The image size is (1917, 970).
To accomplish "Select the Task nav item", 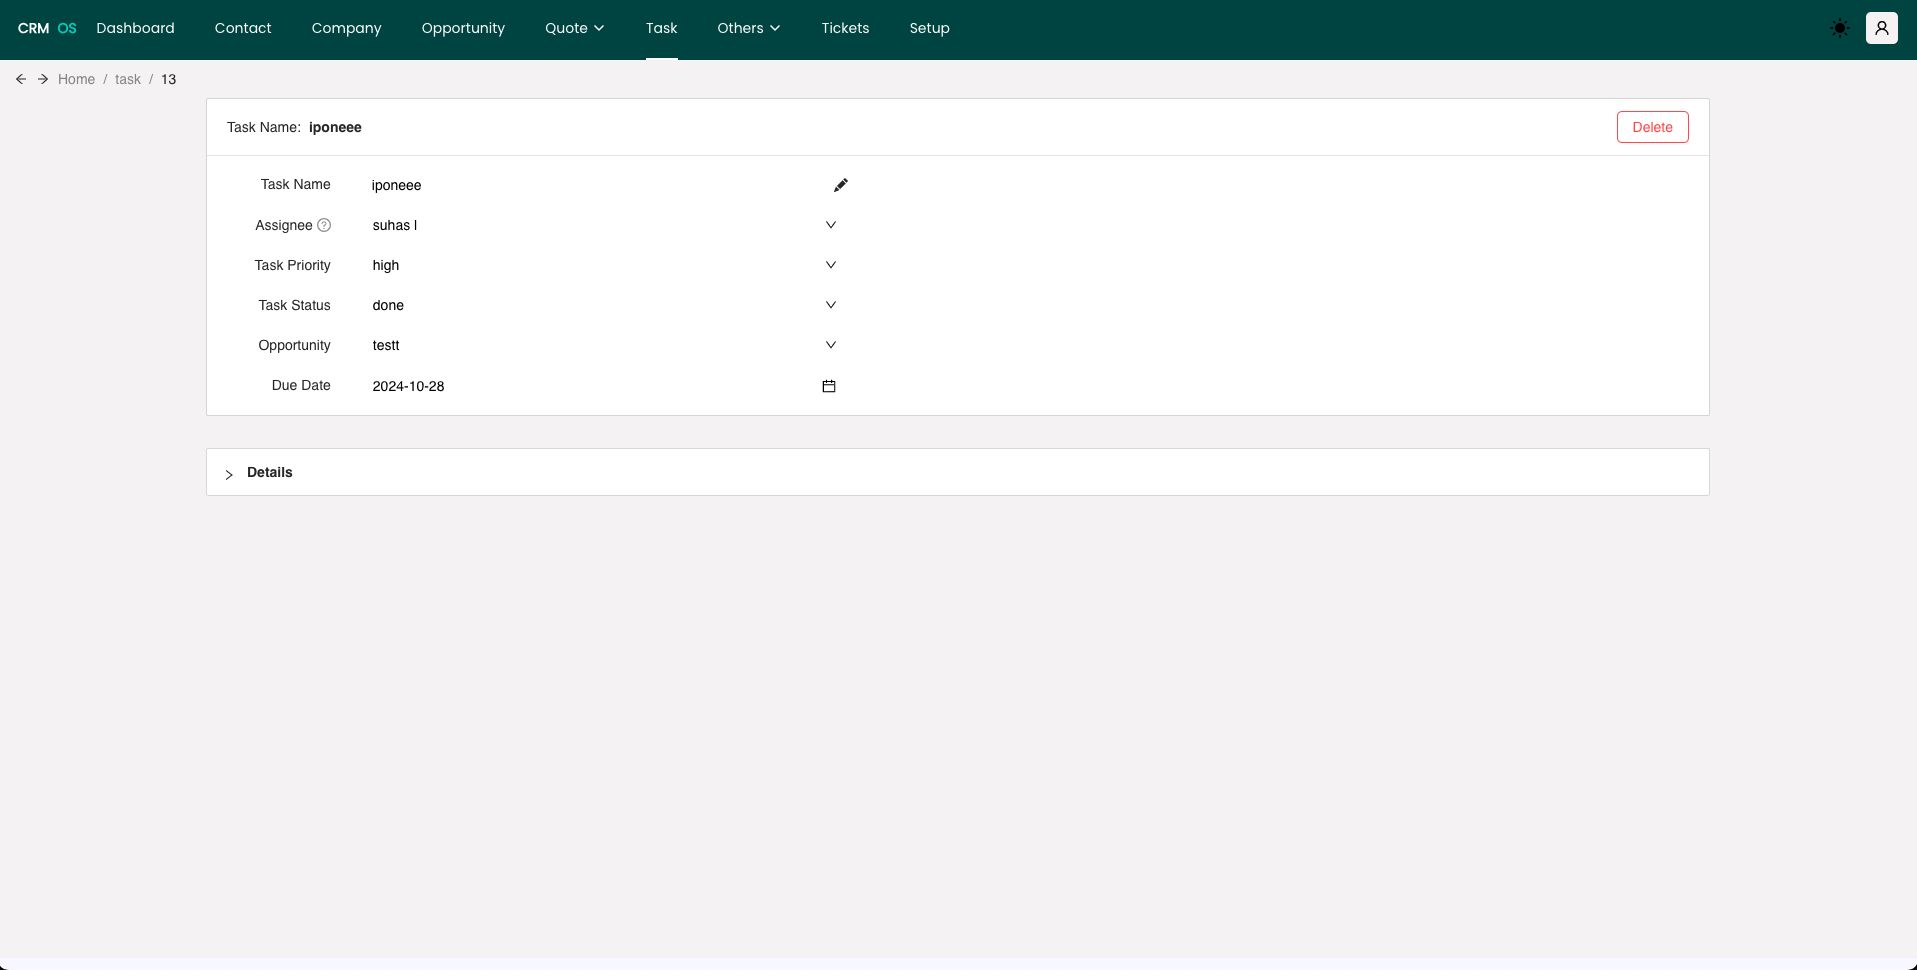I will pyautogui.click(x=661, y=28).
